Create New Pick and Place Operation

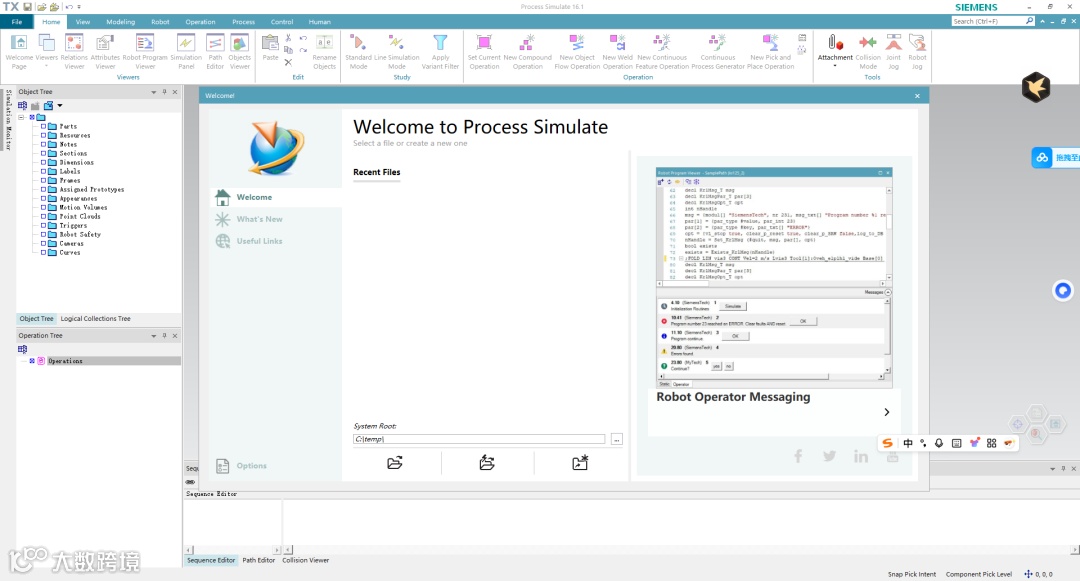pyautogui.click(x=770, y=52)
